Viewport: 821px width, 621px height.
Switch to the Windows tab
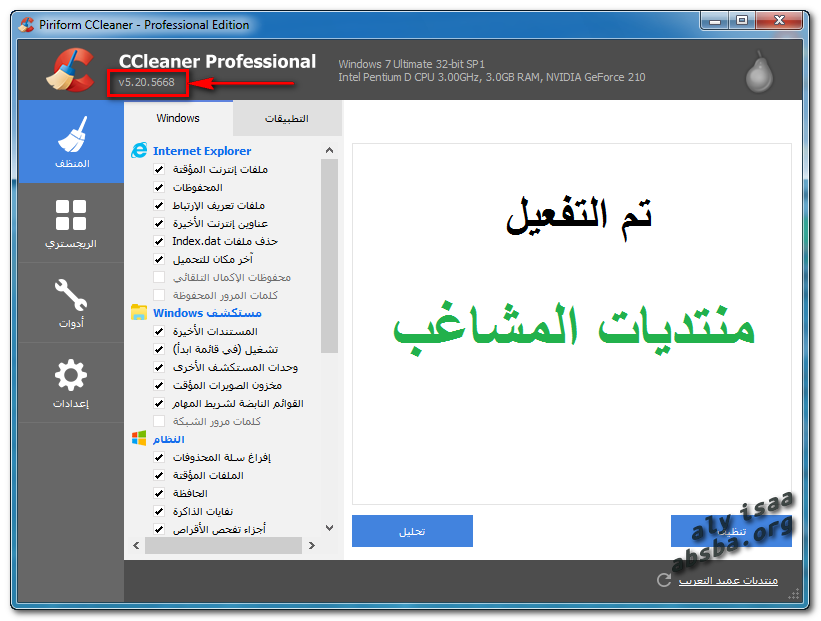pyautogui.click(x=178, y=118)
